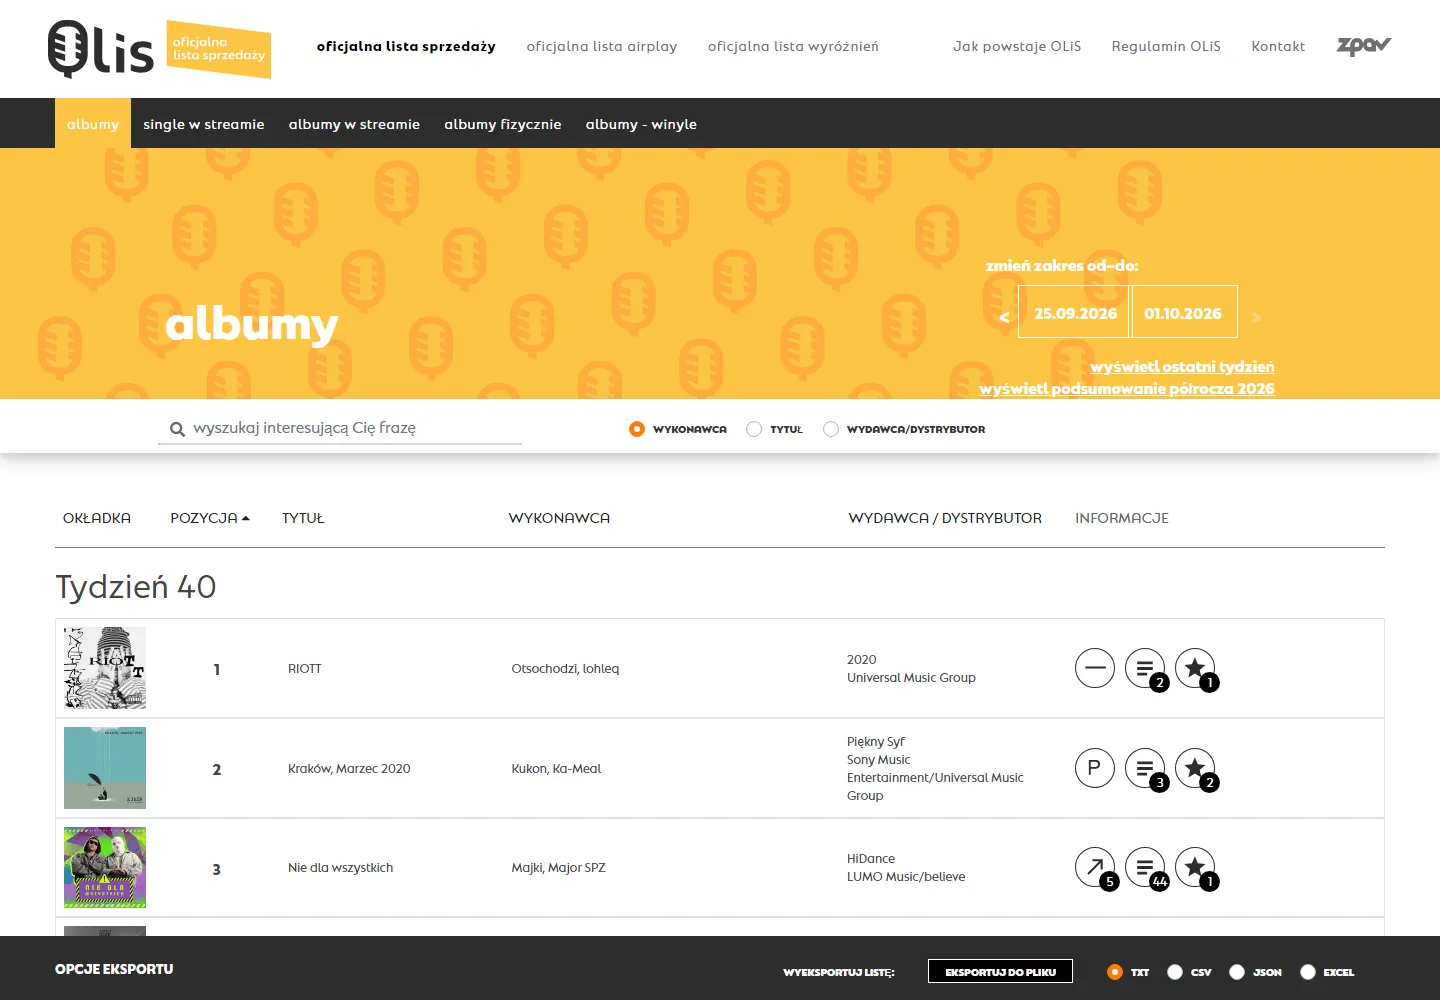Choose CSV export format
This screenshot has height=1000, width=1440.
[x=1175, y=972]
